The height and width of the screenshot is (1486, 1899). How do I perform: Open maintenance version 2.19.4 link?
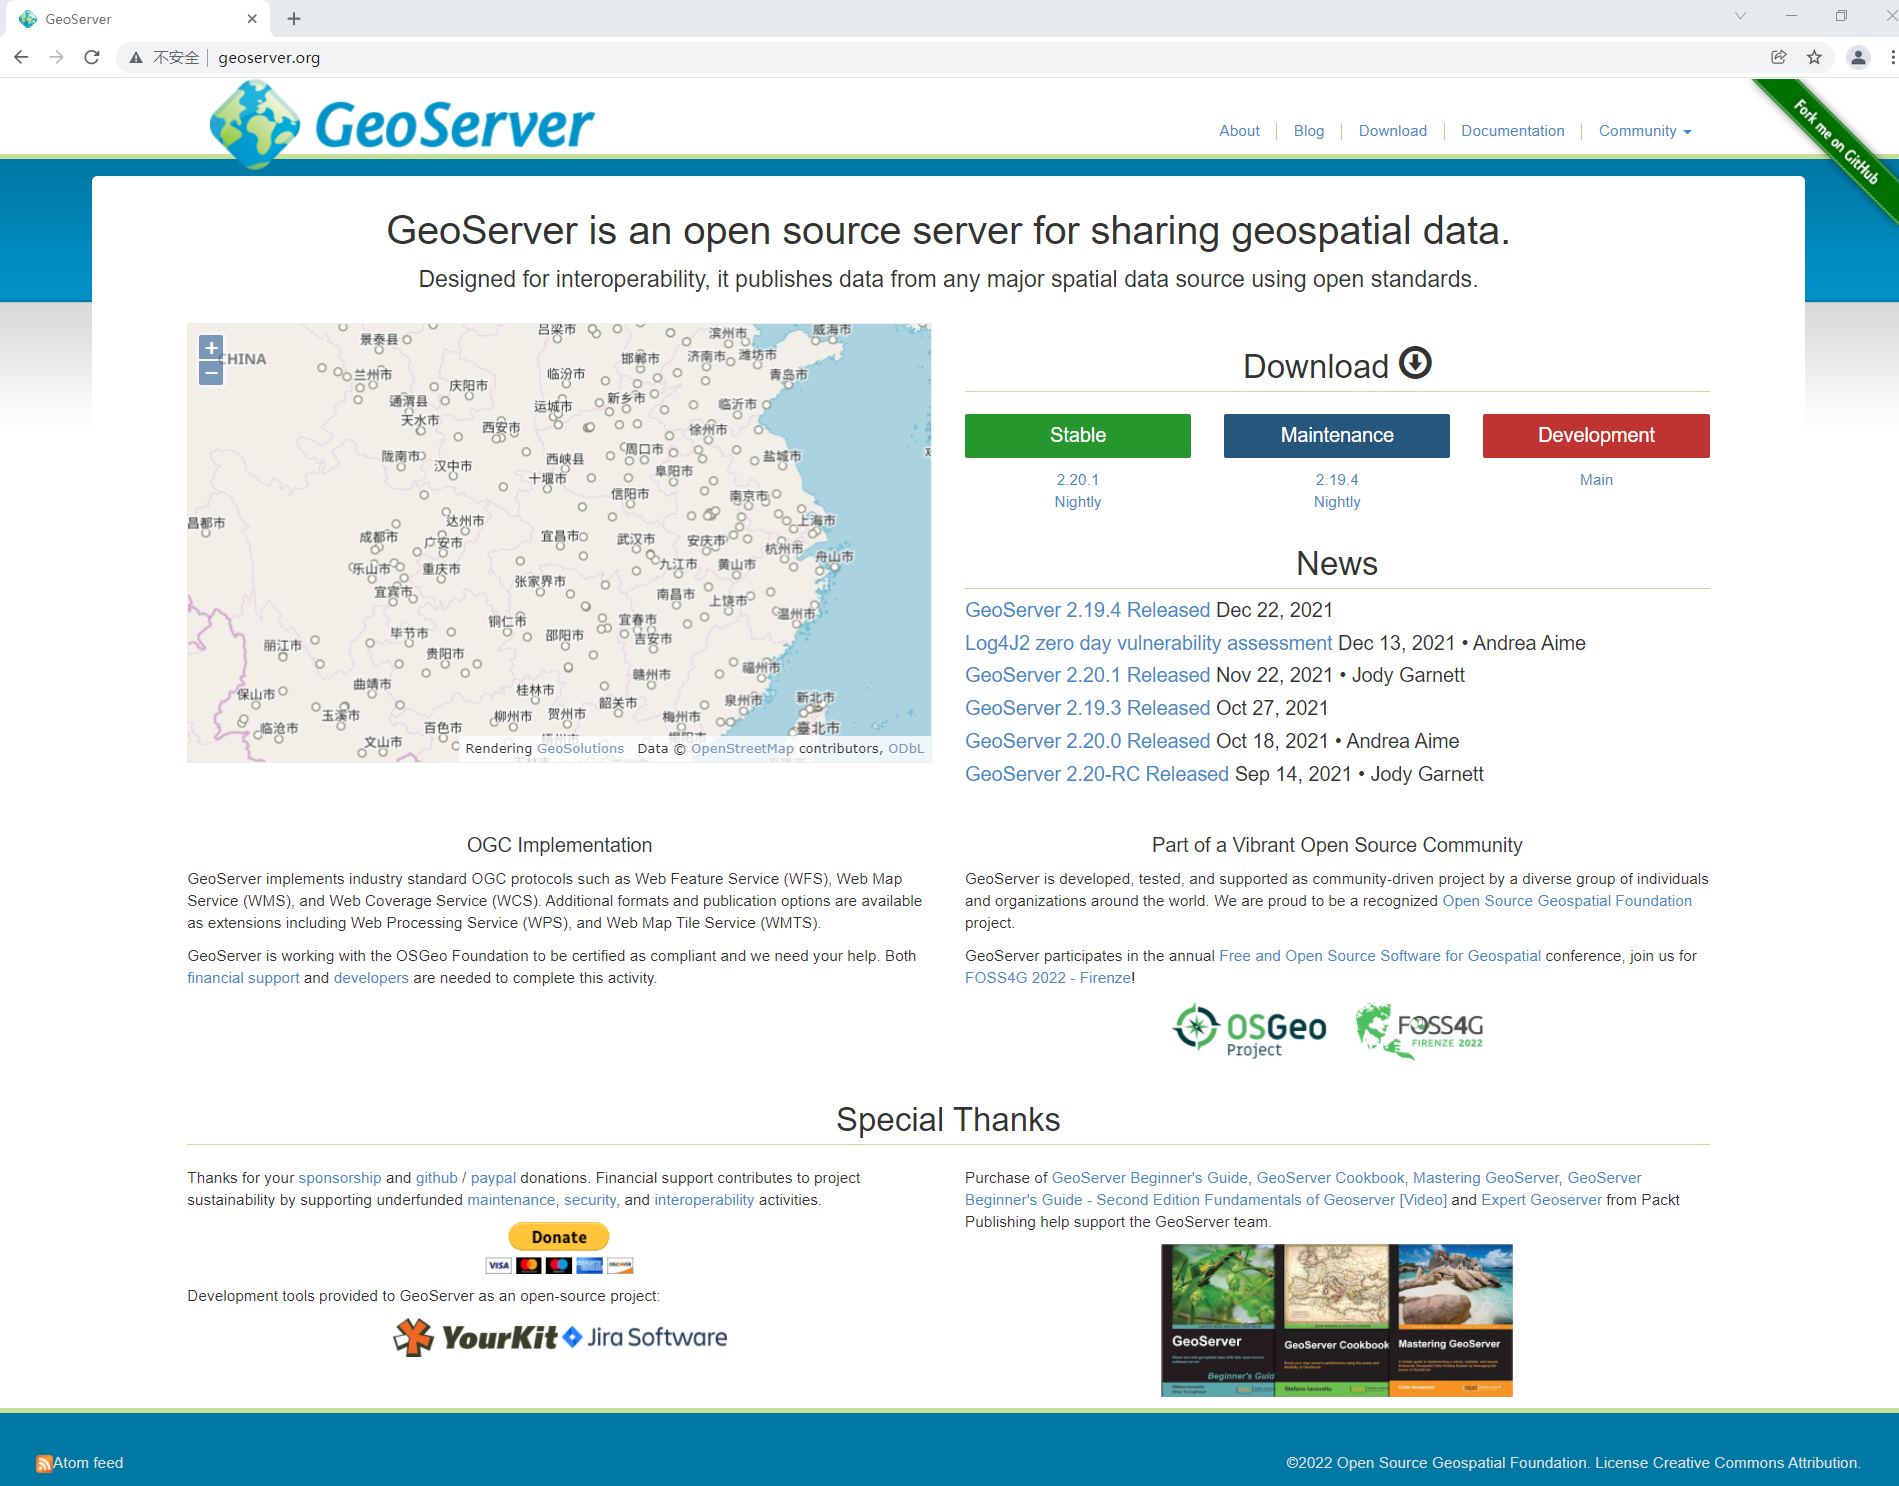point(1337,480)
